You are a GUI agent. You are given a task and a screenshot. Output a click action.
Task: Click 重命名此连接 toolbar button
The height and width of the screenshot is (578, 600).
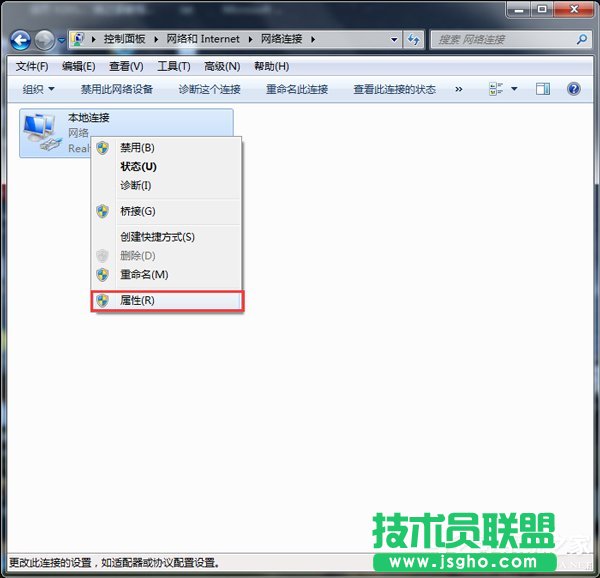pos(297,90)
